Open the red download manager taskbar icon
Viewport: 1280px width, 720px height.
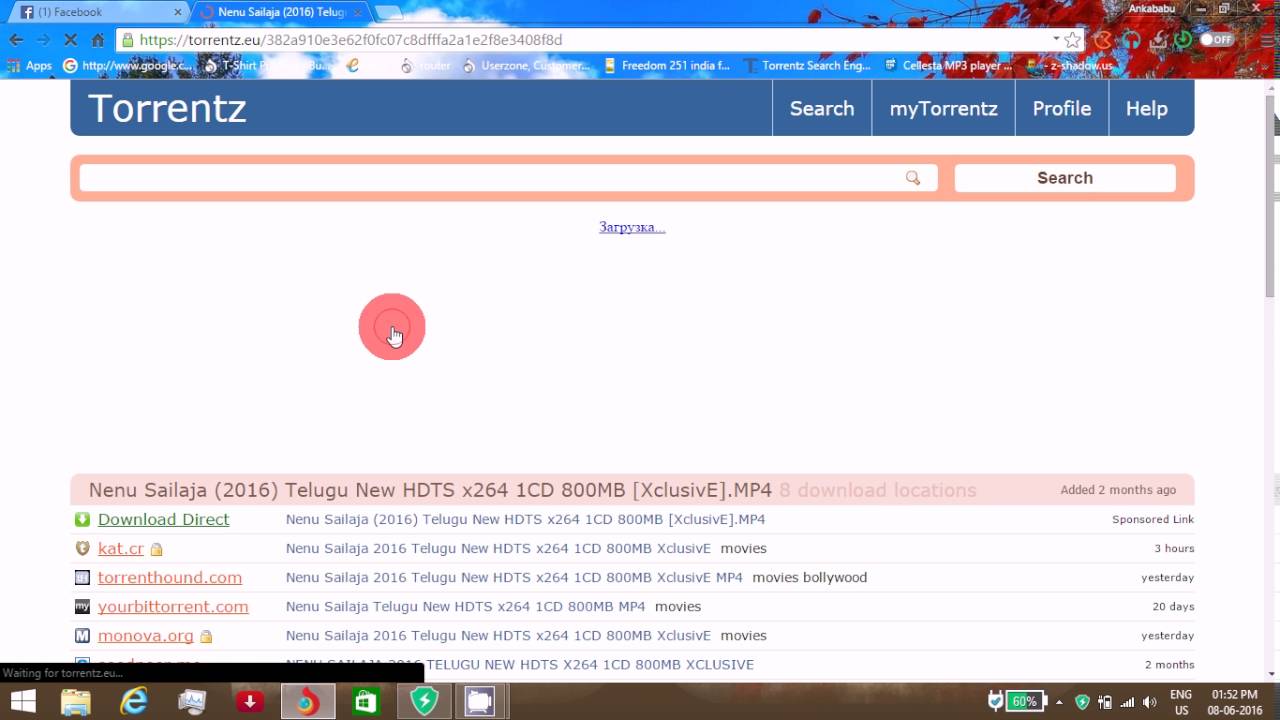pos(250,701)
